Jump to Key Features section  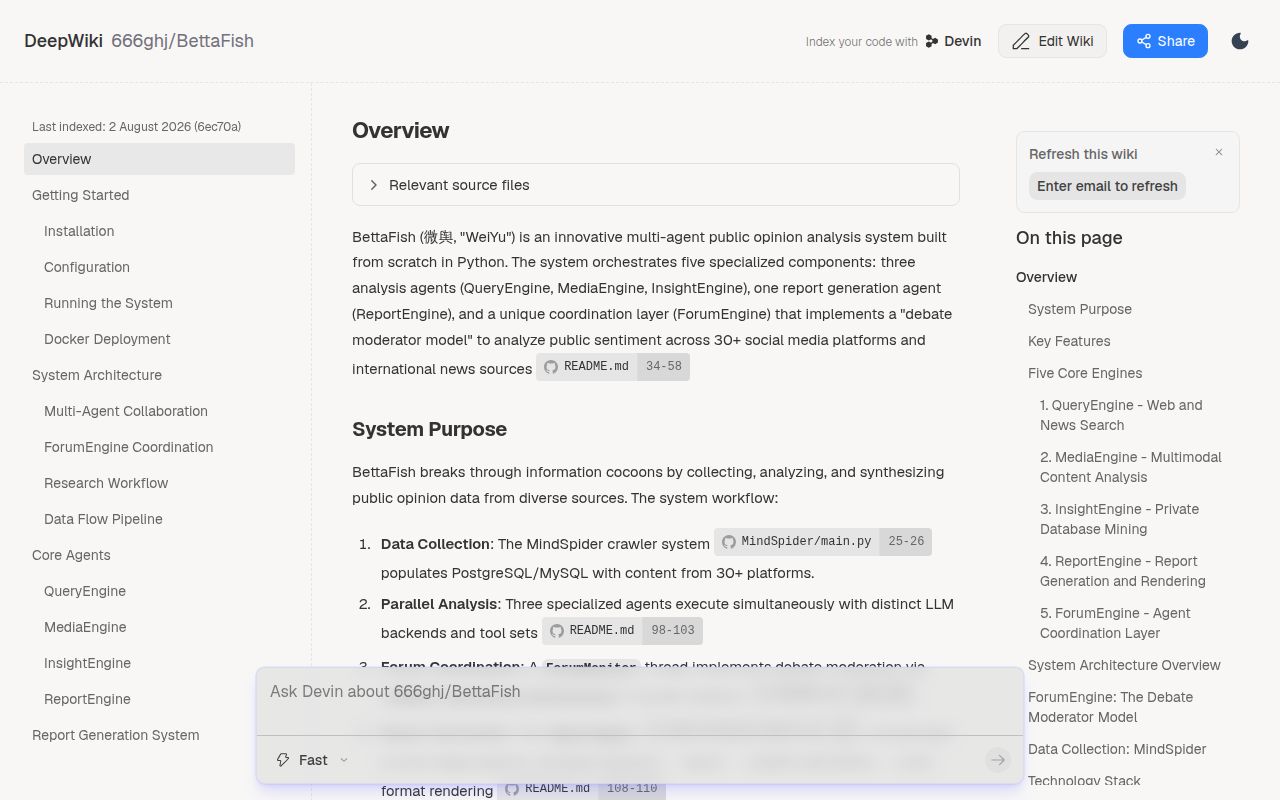[x=1069, y=341]
